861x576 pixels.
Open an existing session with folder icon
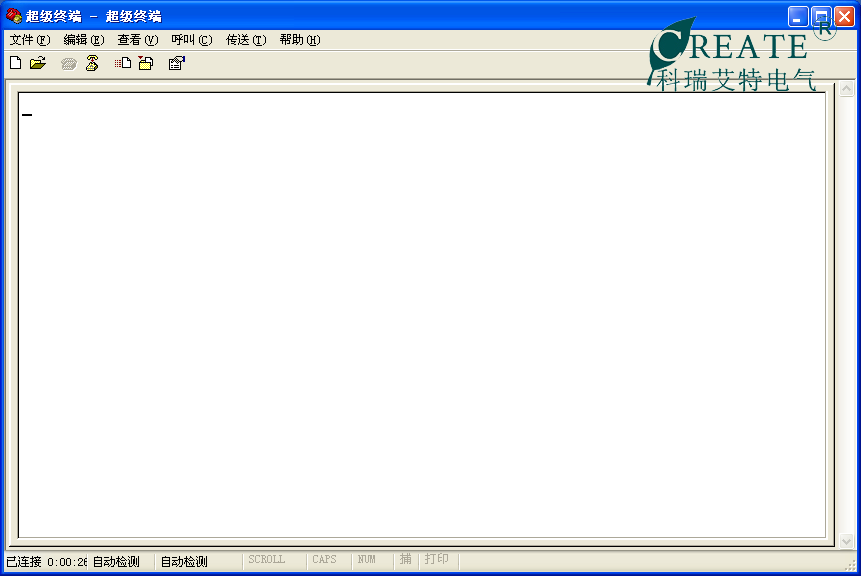point(38,63)
